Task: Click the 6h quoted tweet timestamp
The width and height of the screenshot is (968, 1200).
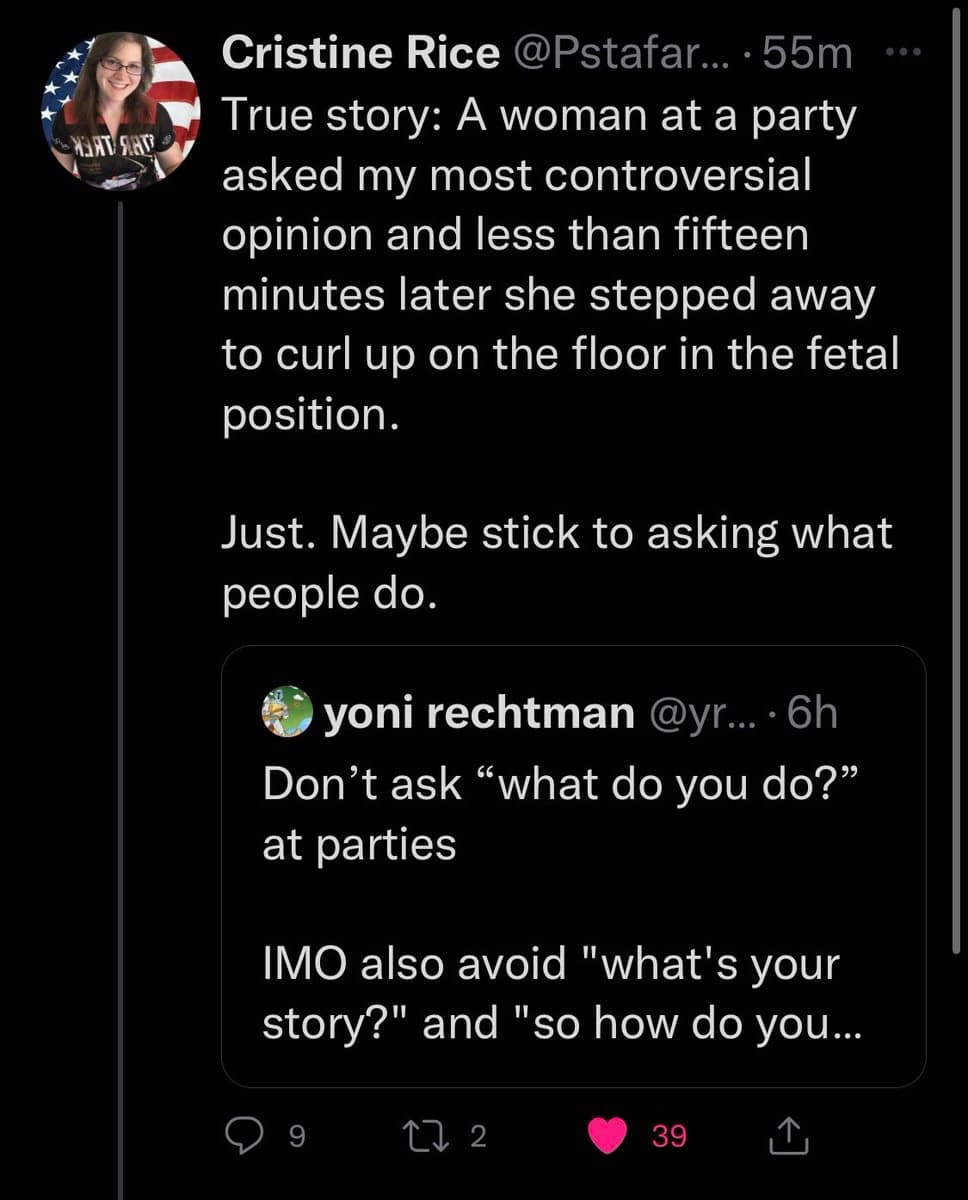Action: pos(812,712)
